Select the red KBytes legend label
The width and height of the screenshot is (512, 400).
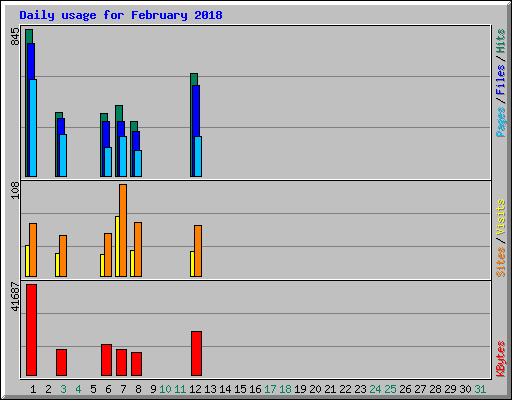[x=500, y=359]
